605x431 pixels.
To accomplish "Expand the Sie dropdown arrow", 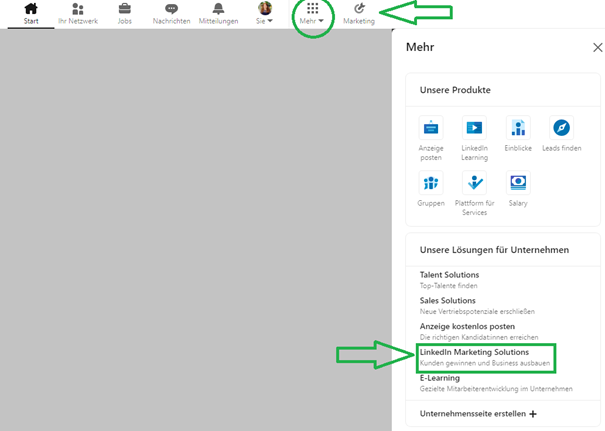I will pyautogui.click(x=270, y=21).
